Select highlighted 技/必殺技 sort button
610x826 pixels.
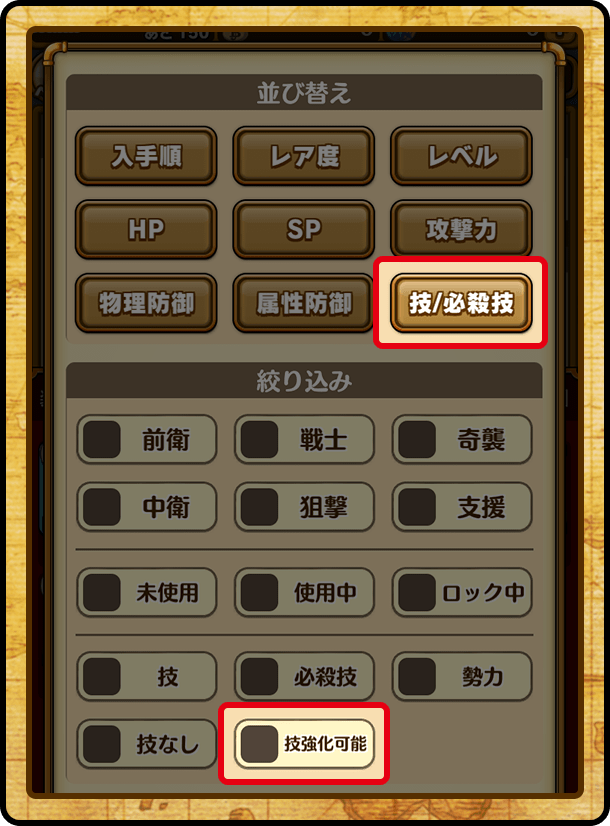pyautogui.click(x=461, y=303)
